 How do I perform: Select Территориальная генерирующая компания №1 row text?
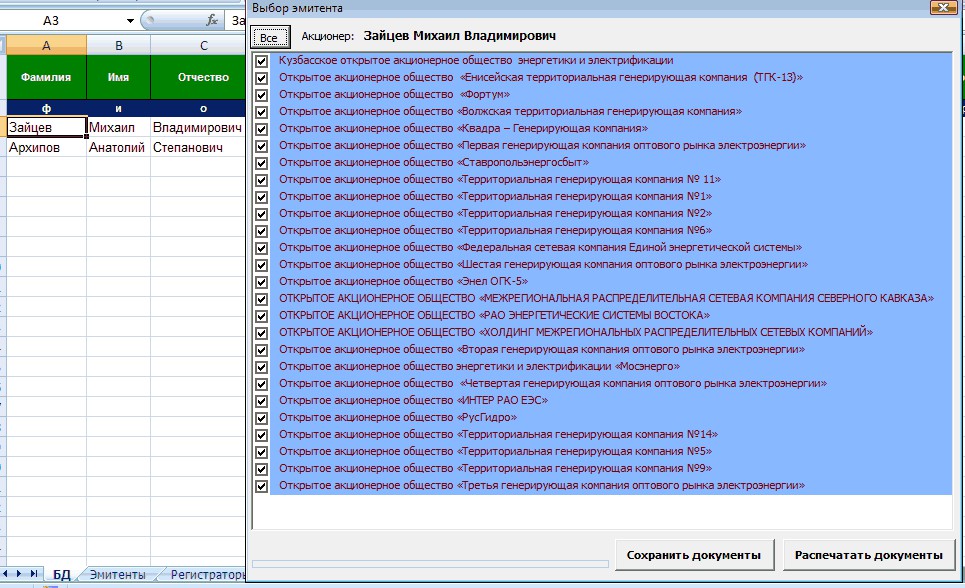(x=495, y=197)
